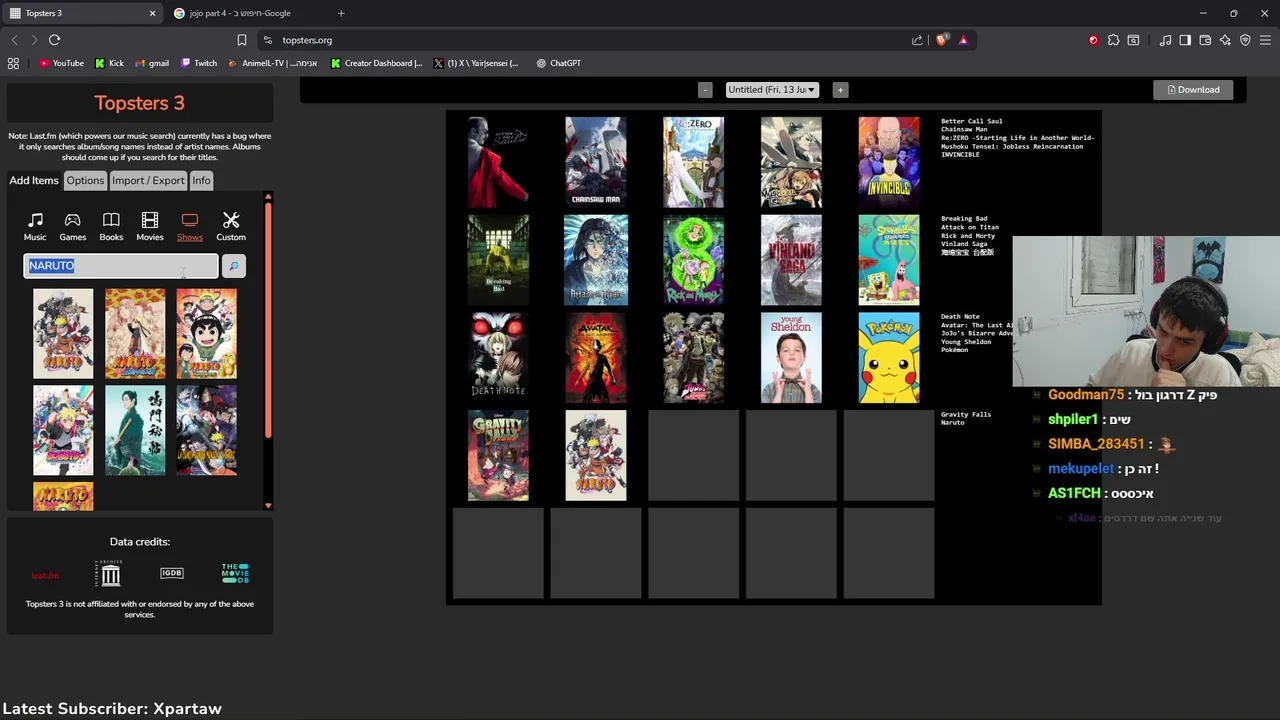The width and height of the screenshot is (1280, 720).
Task: Click the Gravity Falls poster in chart
Action: [498, 455]
